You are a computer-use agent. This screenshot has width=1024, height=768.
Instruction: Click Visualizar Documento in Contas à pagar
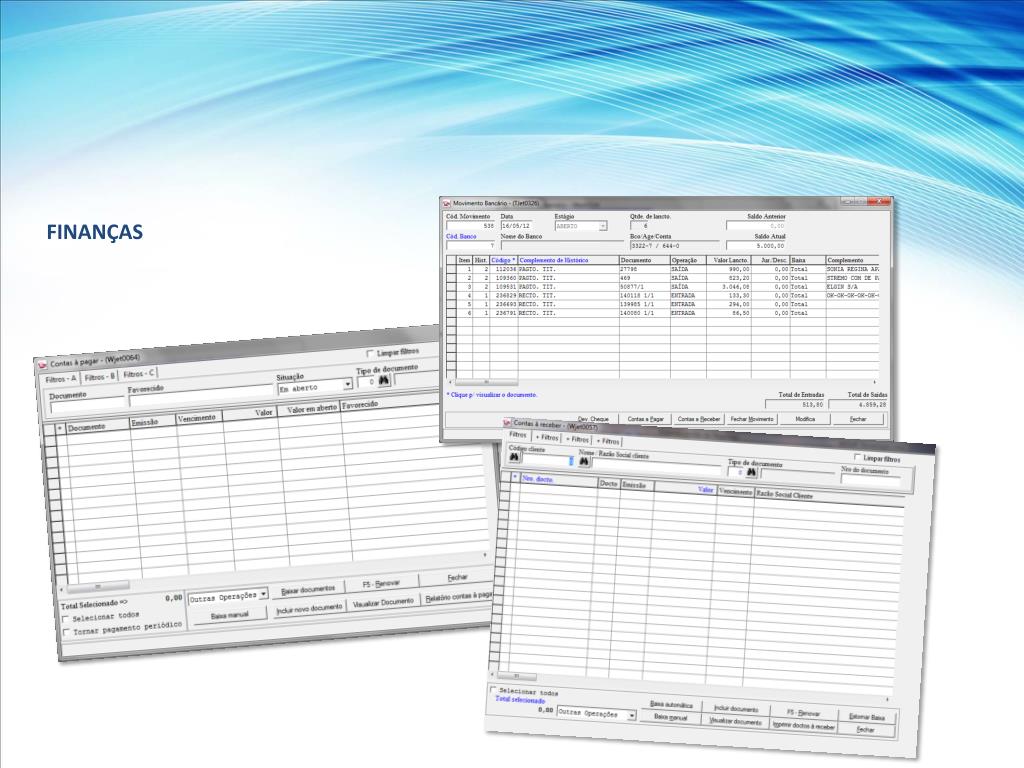383,601
